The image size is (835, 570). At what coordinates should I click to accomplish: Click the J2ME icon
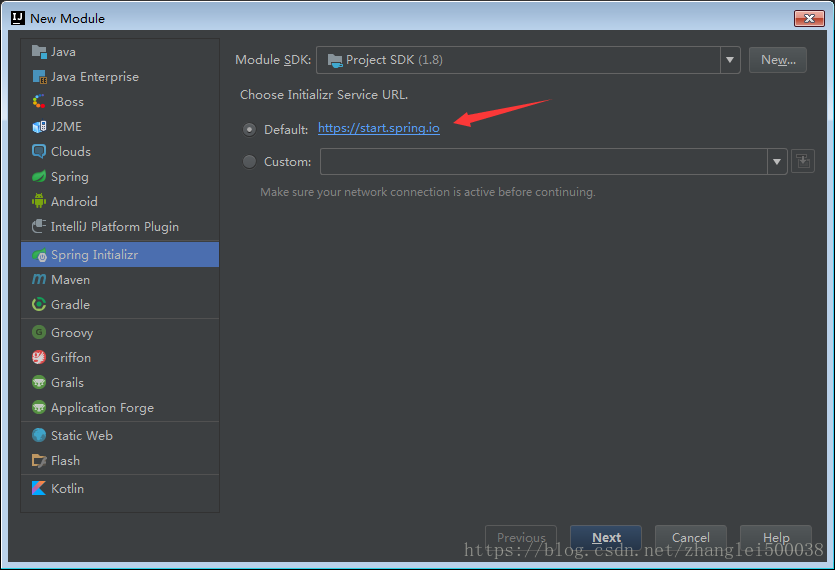click(x=39, y=127)
